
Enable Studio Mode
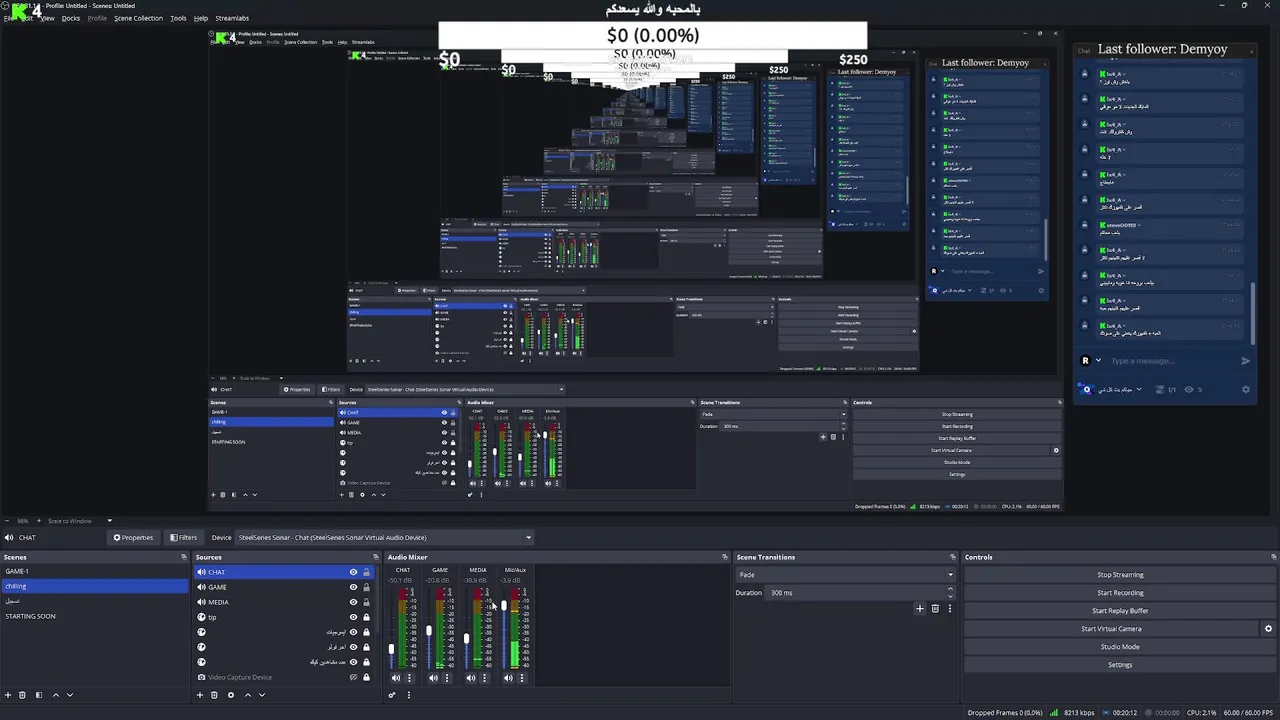[1120, 647]
